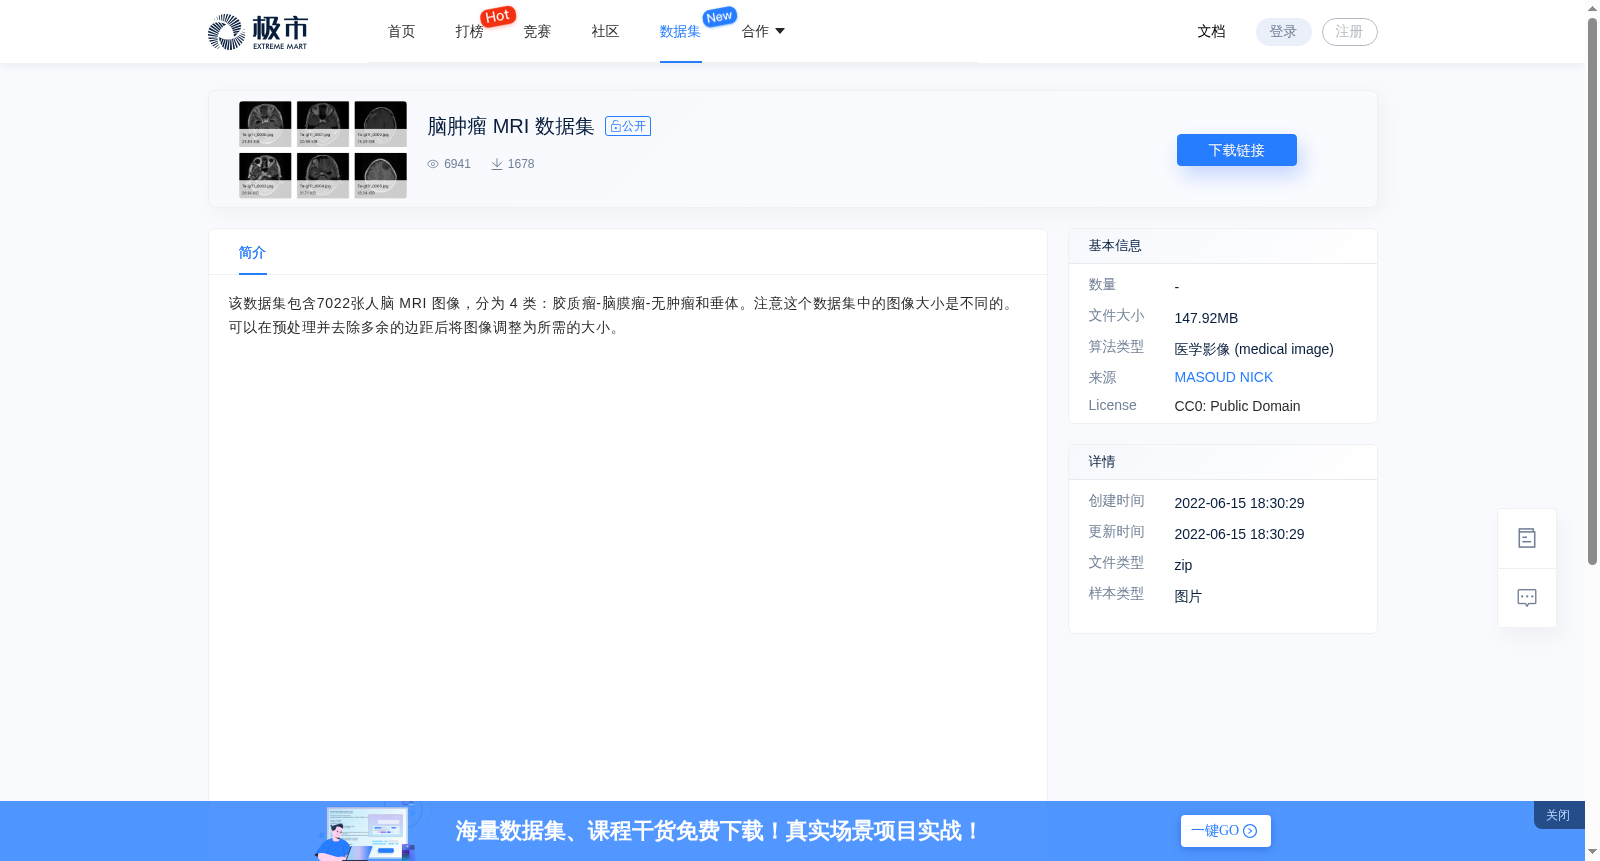
Task: Click the red 'Hot' badge over 打榜
Action: tap(497, 16)
